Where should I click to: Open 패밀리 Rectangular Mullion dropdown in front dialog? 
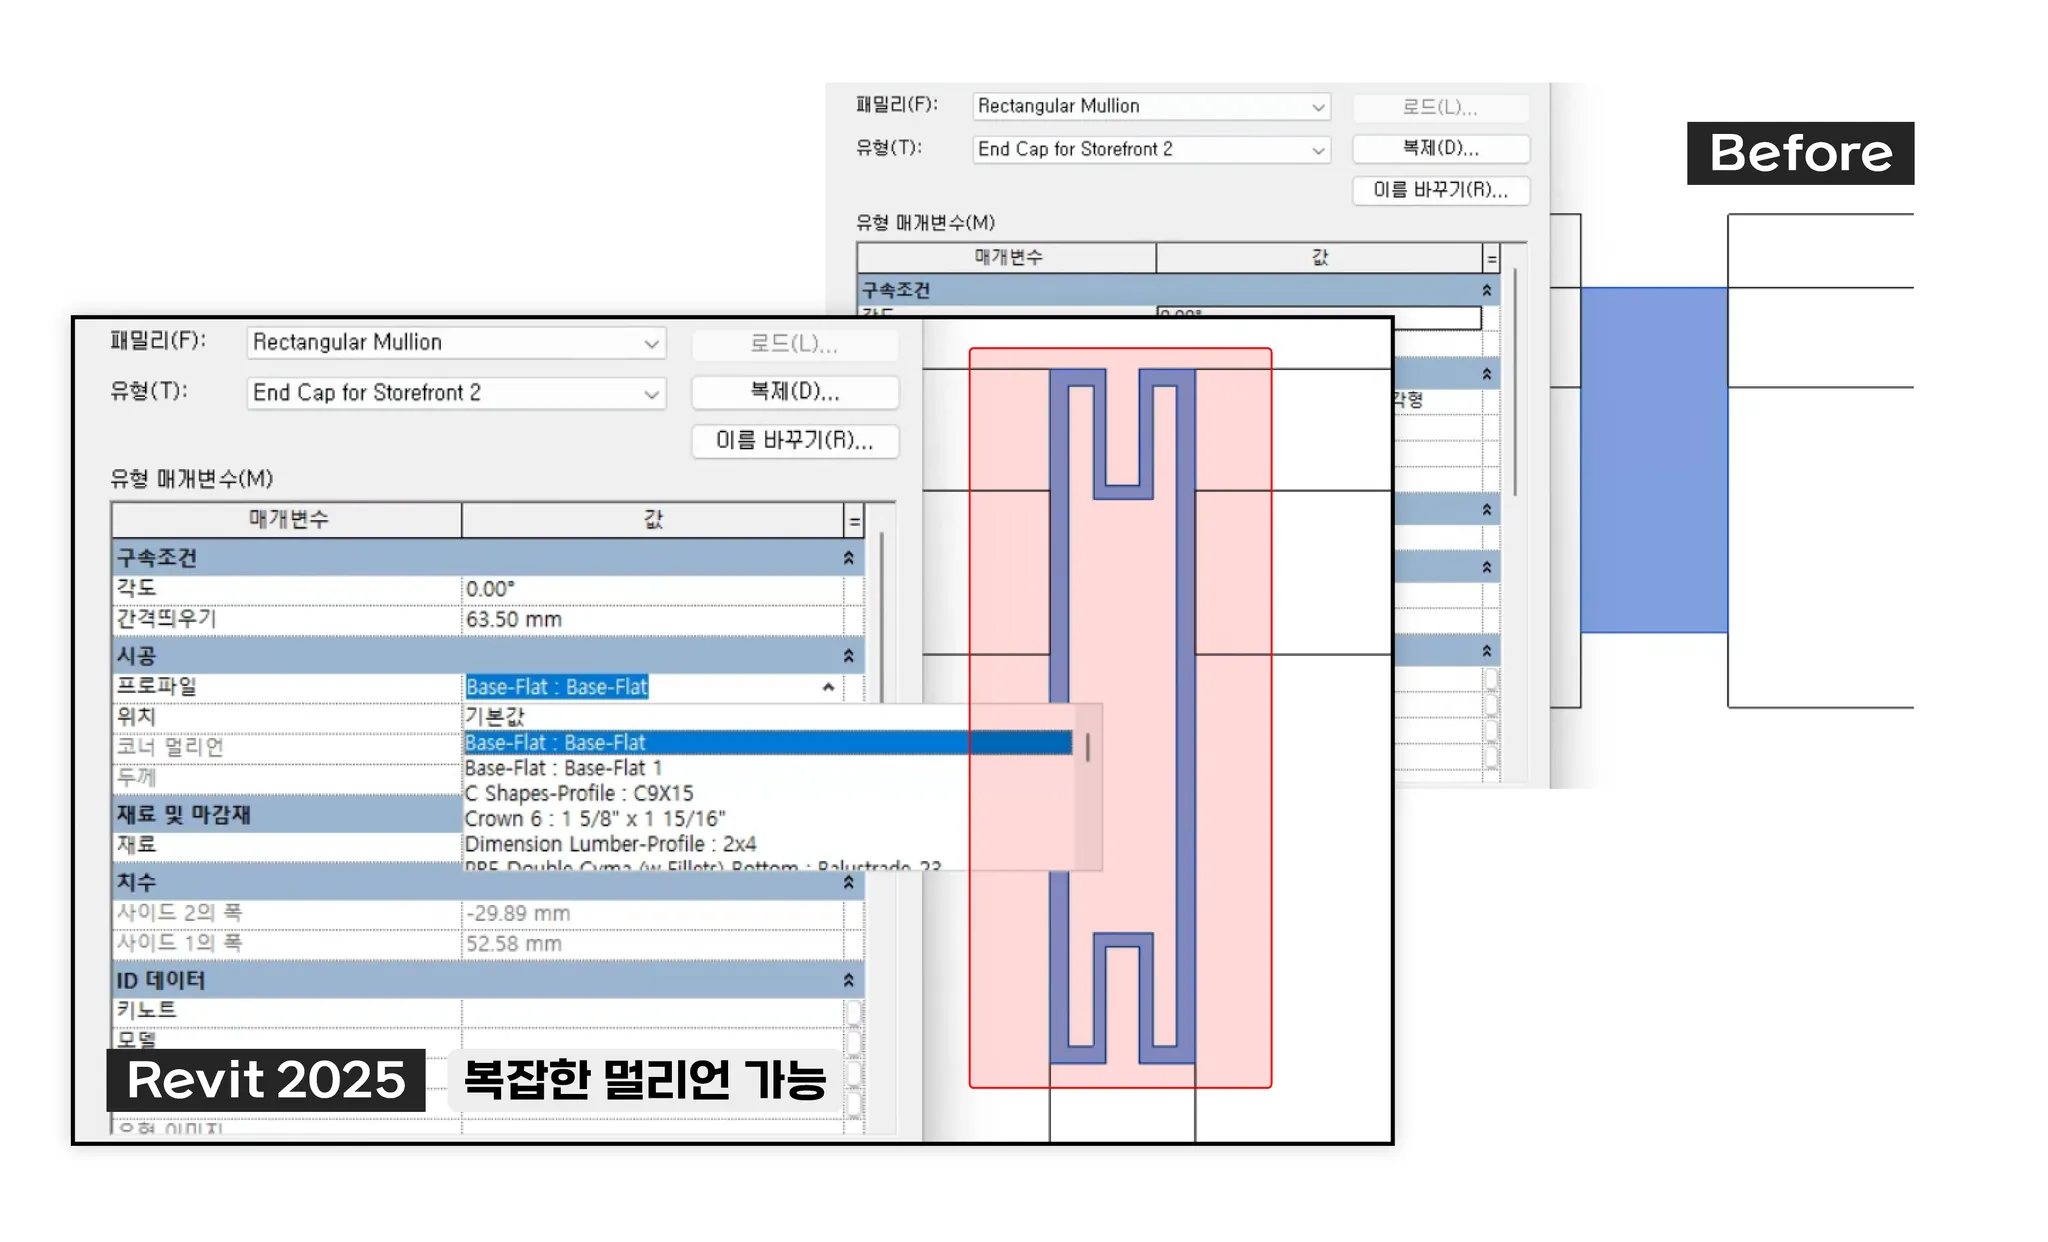[651, 344]
